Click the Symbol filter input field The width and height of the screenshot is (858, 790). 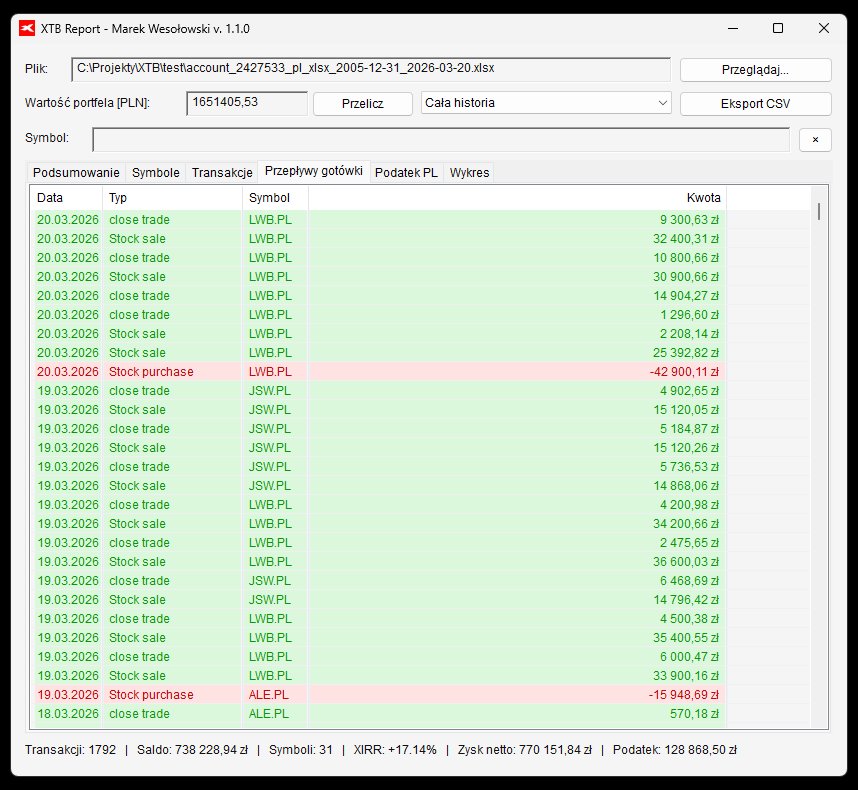coord(441,140)
